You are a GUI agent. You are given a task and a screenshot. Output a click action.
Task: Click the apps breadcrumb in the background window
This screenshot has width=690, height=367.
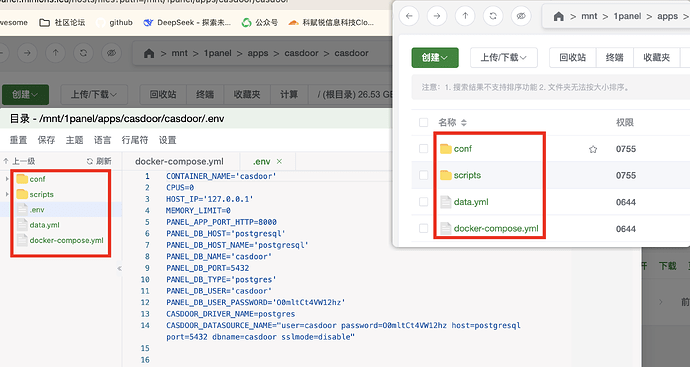(258, 53)
